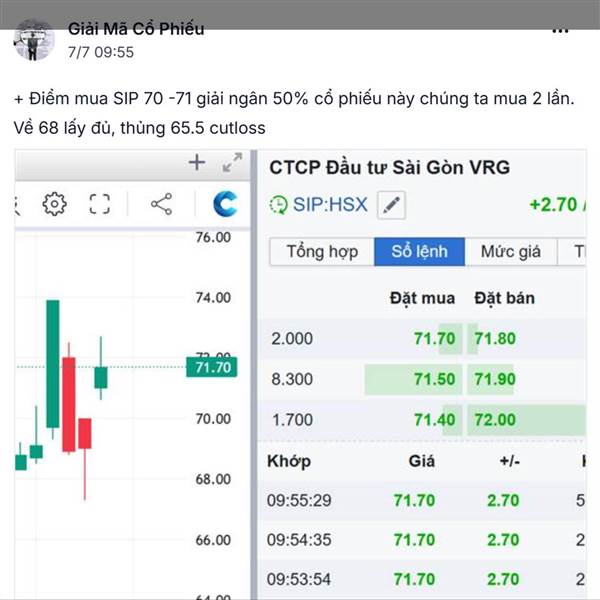The width and height of the screenshot is (600, 600).
Task: Expand chart with diagonal arrows icon
Action: pyautogui.click(x=232, y=163)
